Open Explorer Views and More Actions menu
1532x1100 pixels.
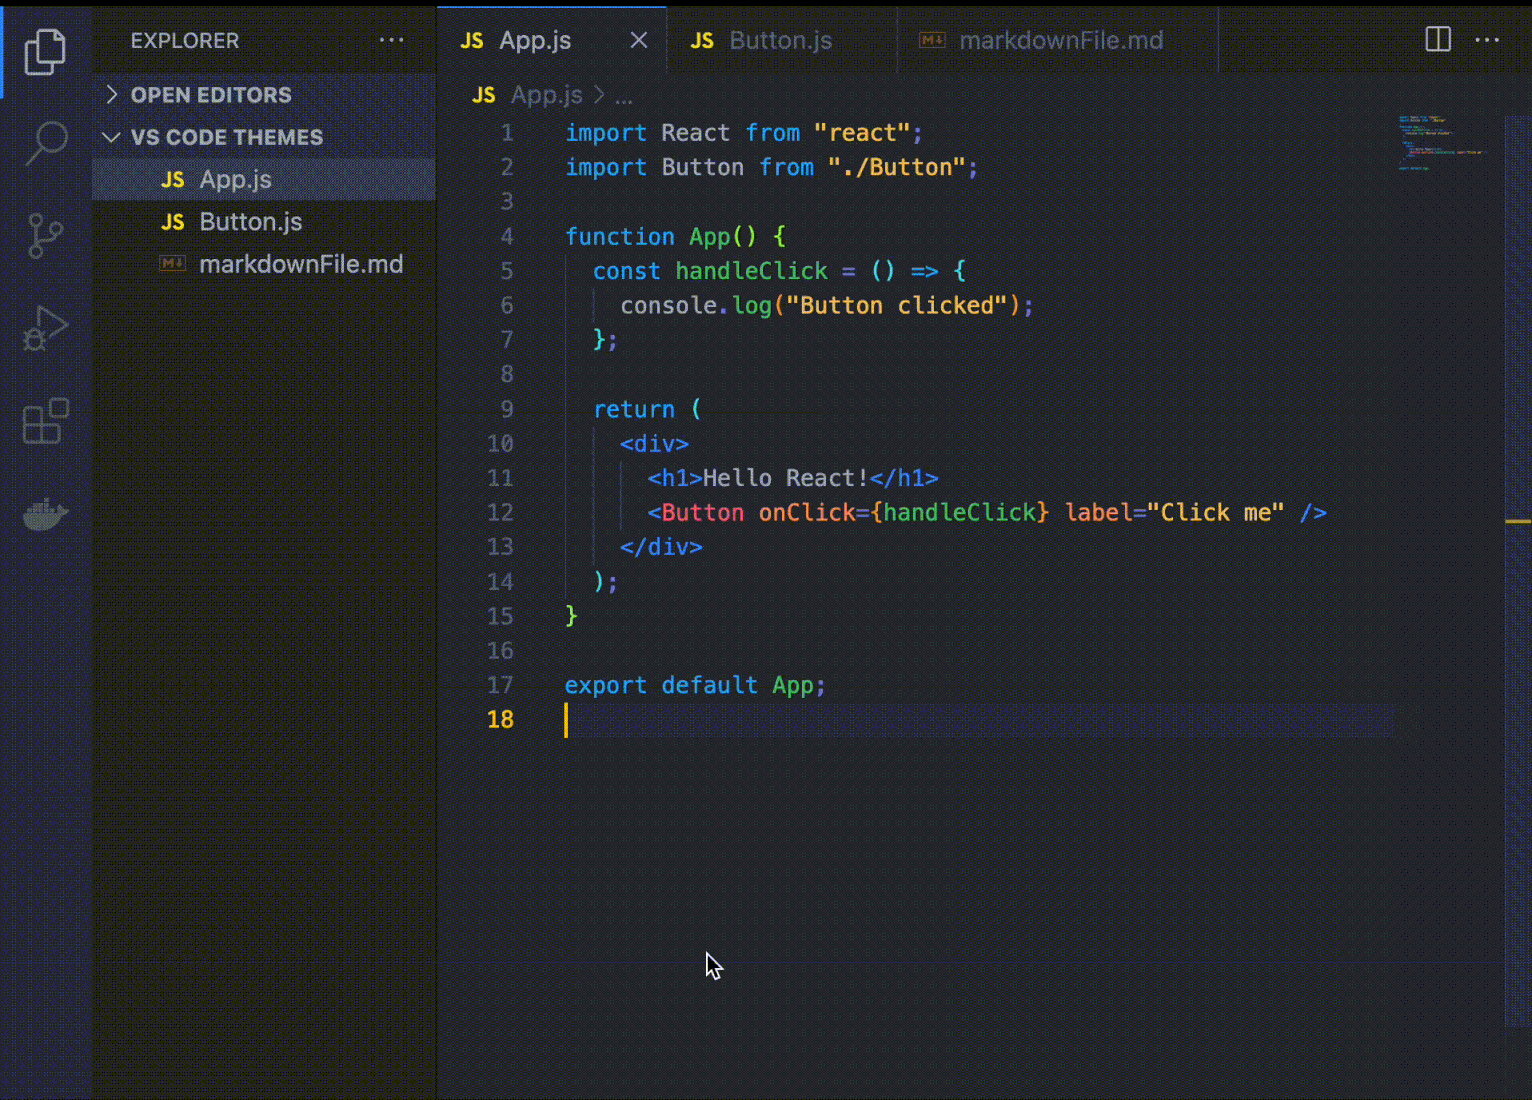coord(391,40)
